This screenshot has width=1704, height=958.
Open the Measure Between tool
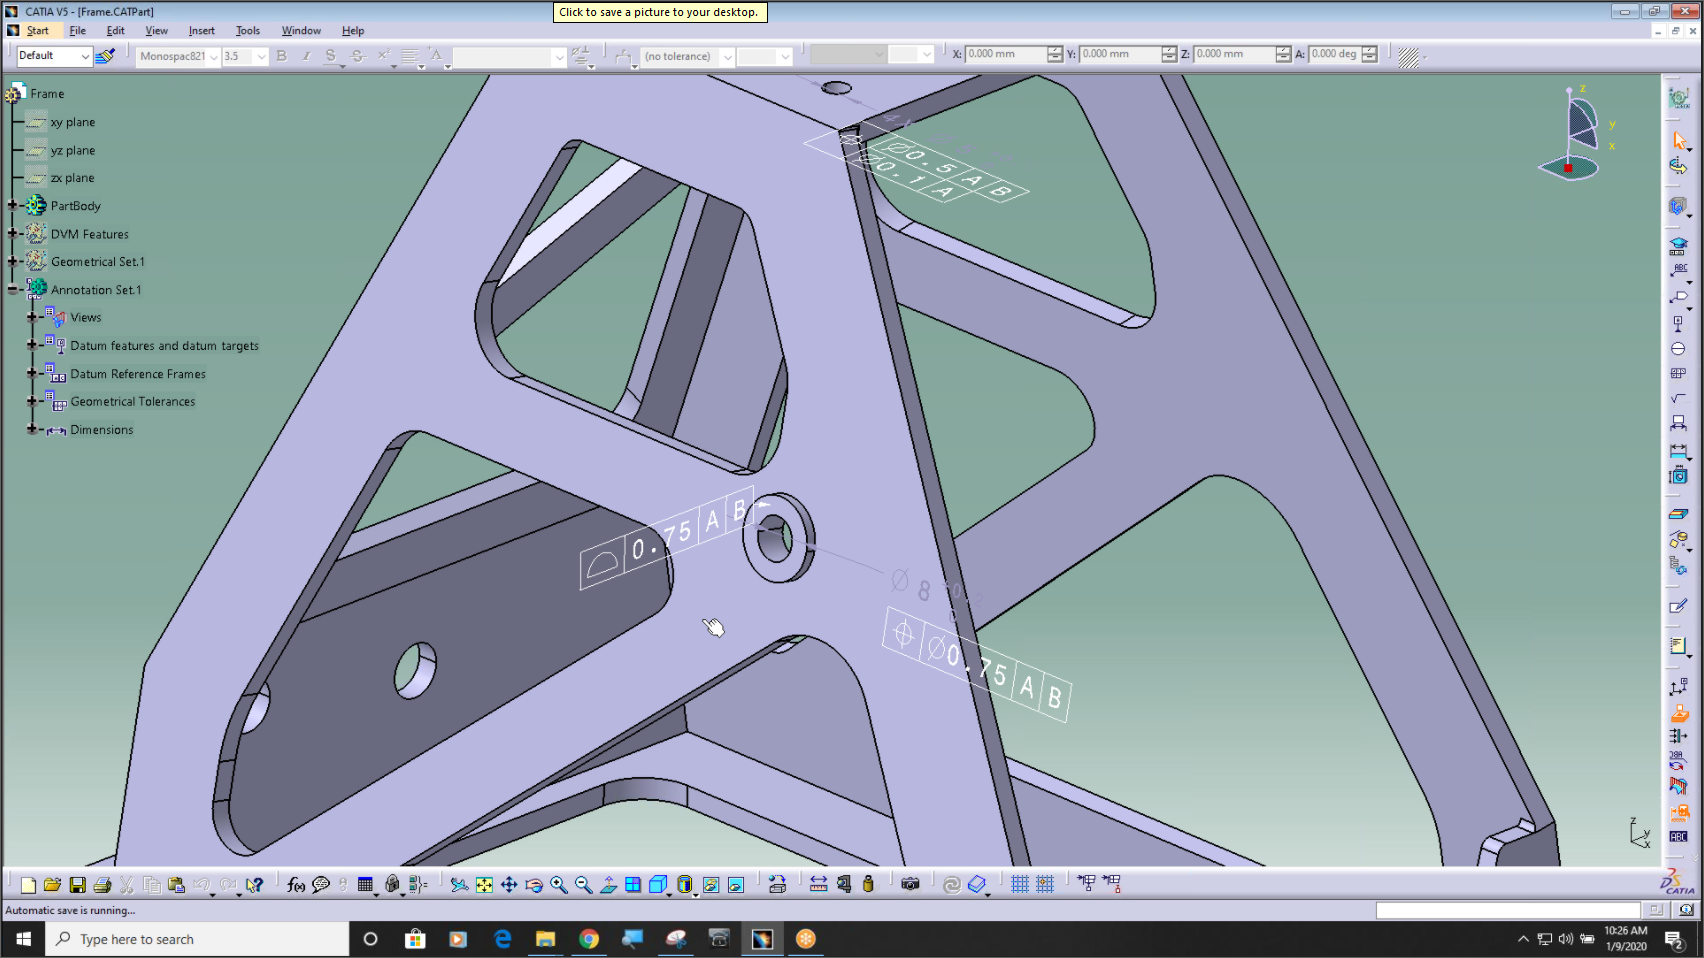(x=818, y=884)
